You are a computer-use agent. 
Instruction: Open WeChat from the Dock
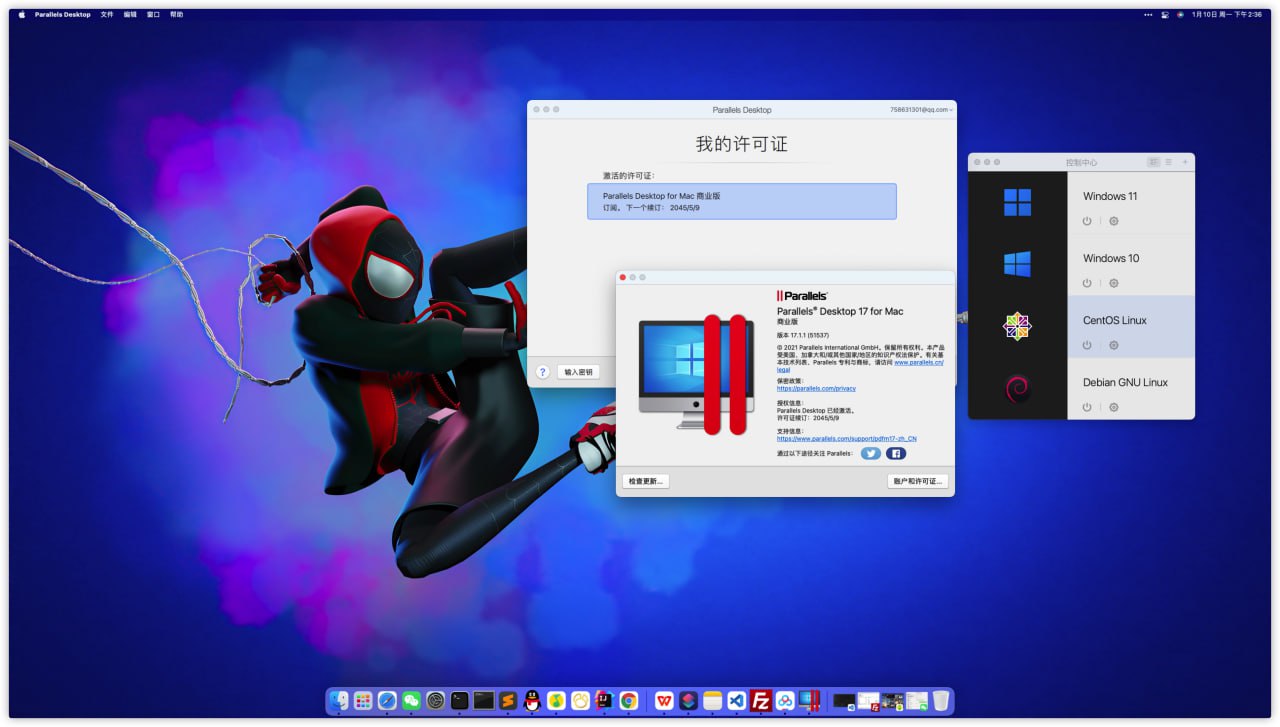point(411,701)
